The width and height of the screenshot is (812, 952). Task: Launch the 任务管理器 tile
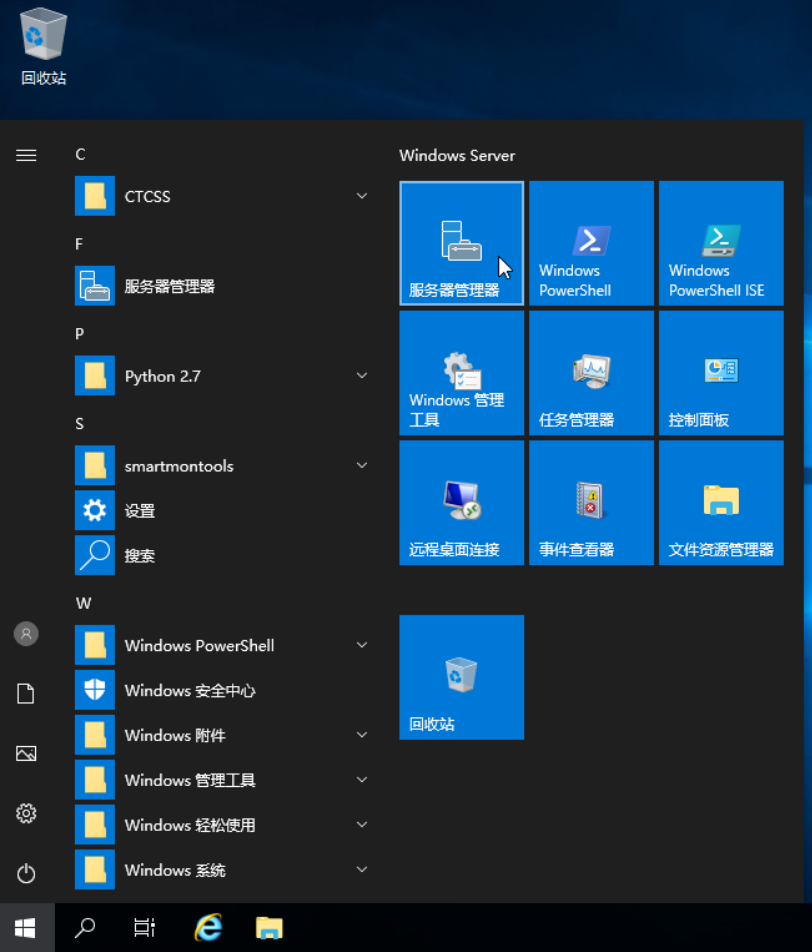pyautogui.click(x=592, y=373)
